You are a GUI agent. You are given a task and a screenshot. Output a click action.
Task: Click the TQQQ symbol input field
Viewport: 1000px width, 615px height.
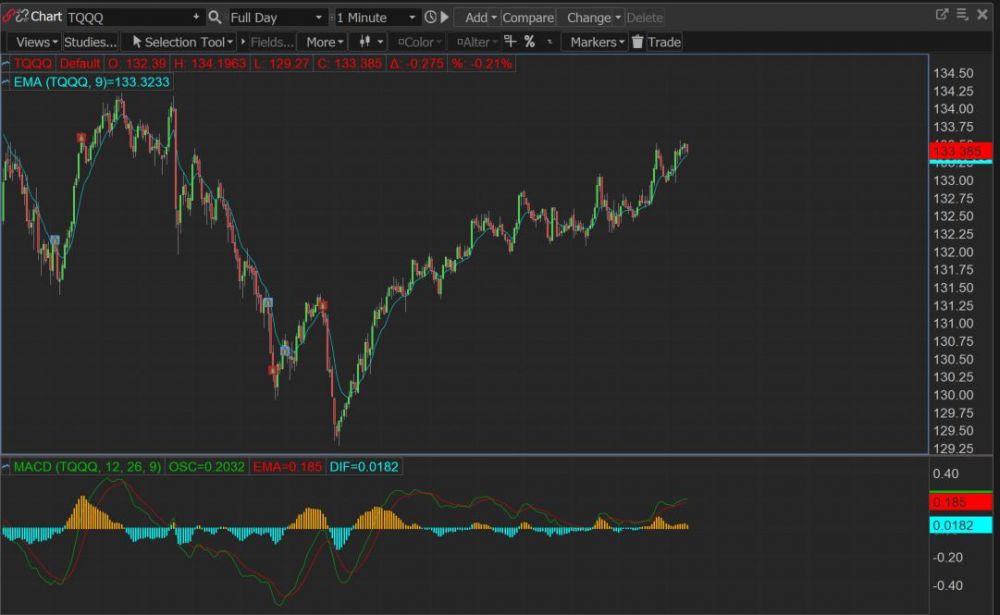[x=130, y=17]
